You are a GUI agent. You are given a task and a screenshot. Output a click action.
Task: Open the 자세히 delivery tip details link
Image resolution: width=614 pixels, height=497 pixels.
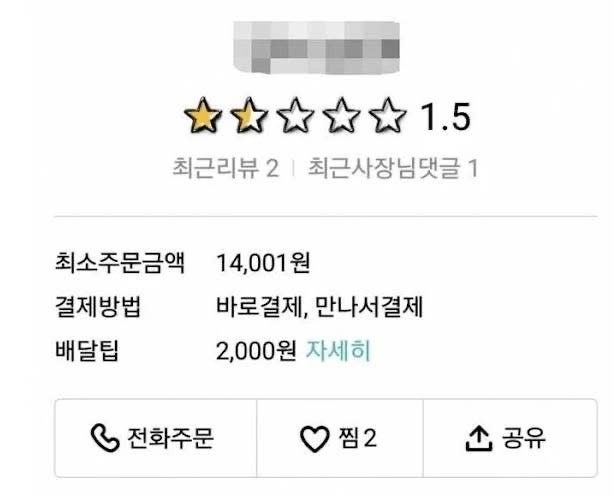[x=338, y=351]
